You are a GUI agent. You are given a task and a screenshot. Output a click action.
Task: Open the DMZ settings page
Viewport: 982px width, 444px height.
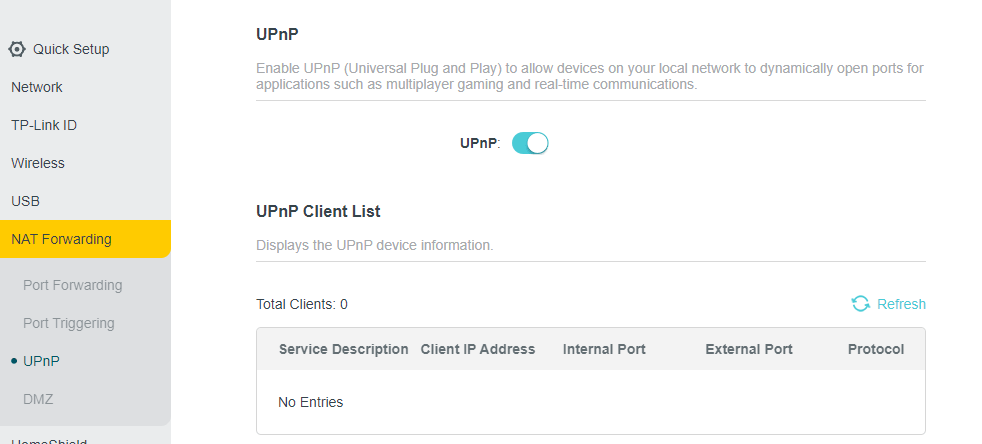coord(38,399)
